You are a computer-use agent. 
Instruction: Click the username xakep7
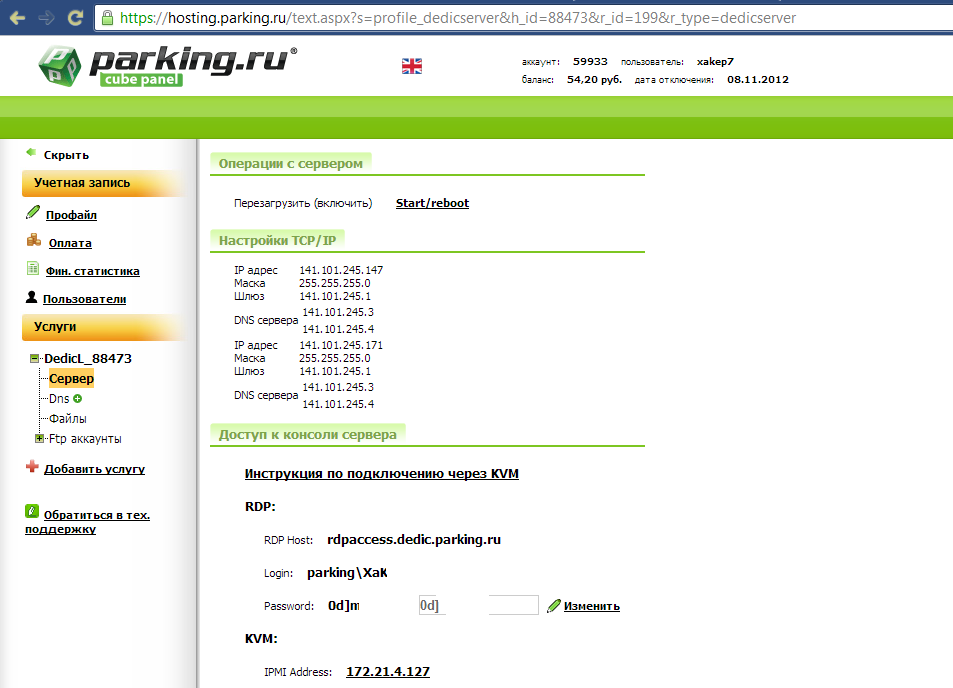pyautogui.click(x=715, y=61)
